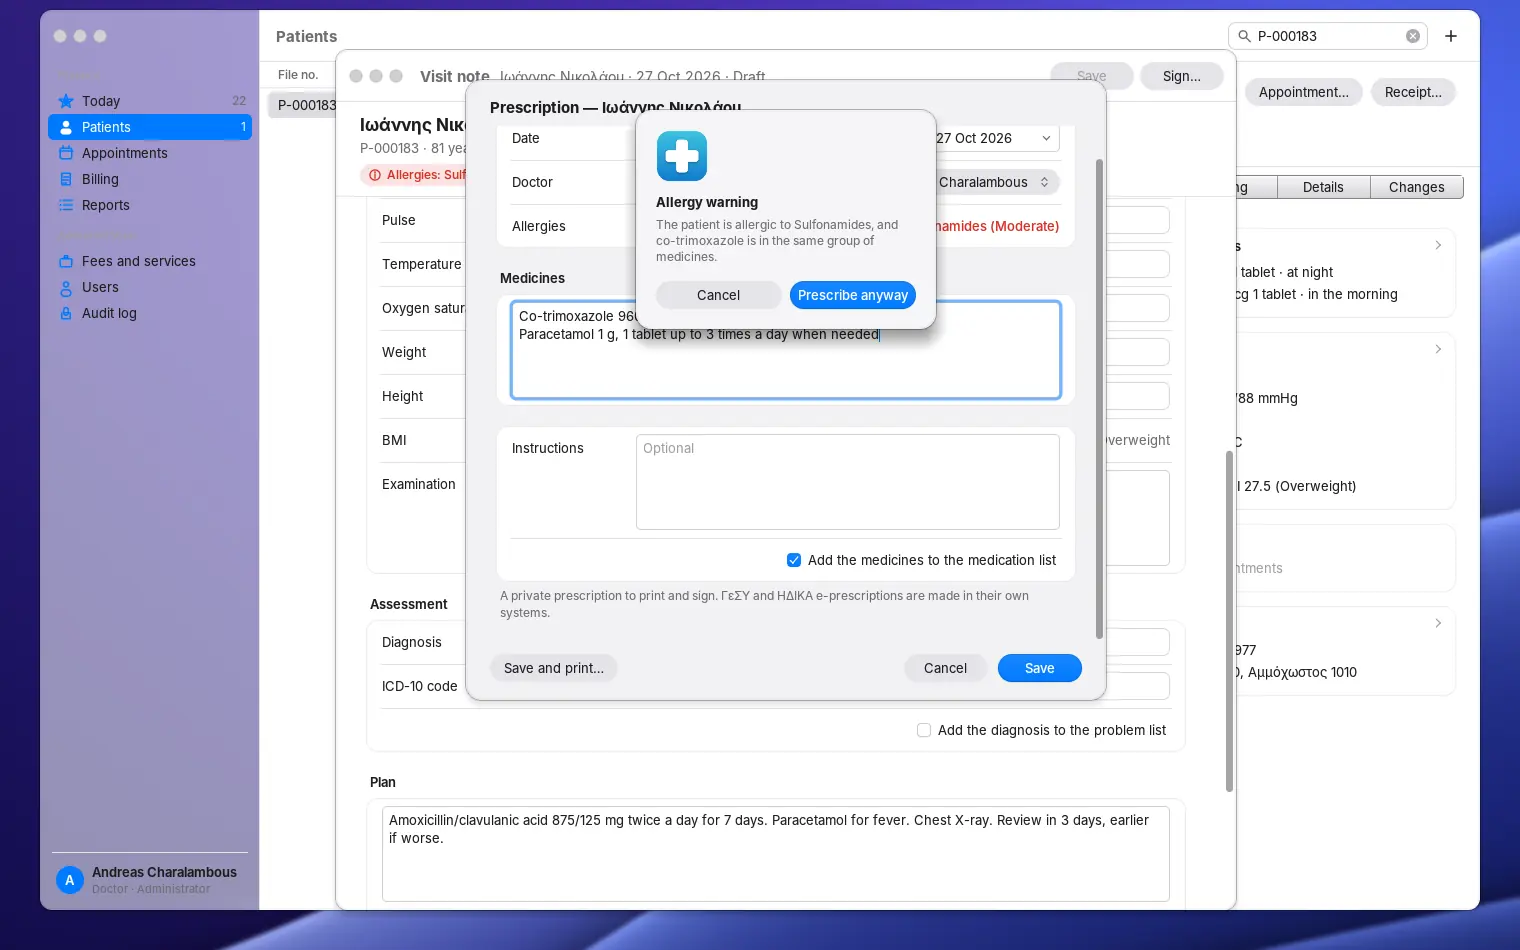
Task: Cancel the prescription sheet
Action: click(x=945, y=668)
